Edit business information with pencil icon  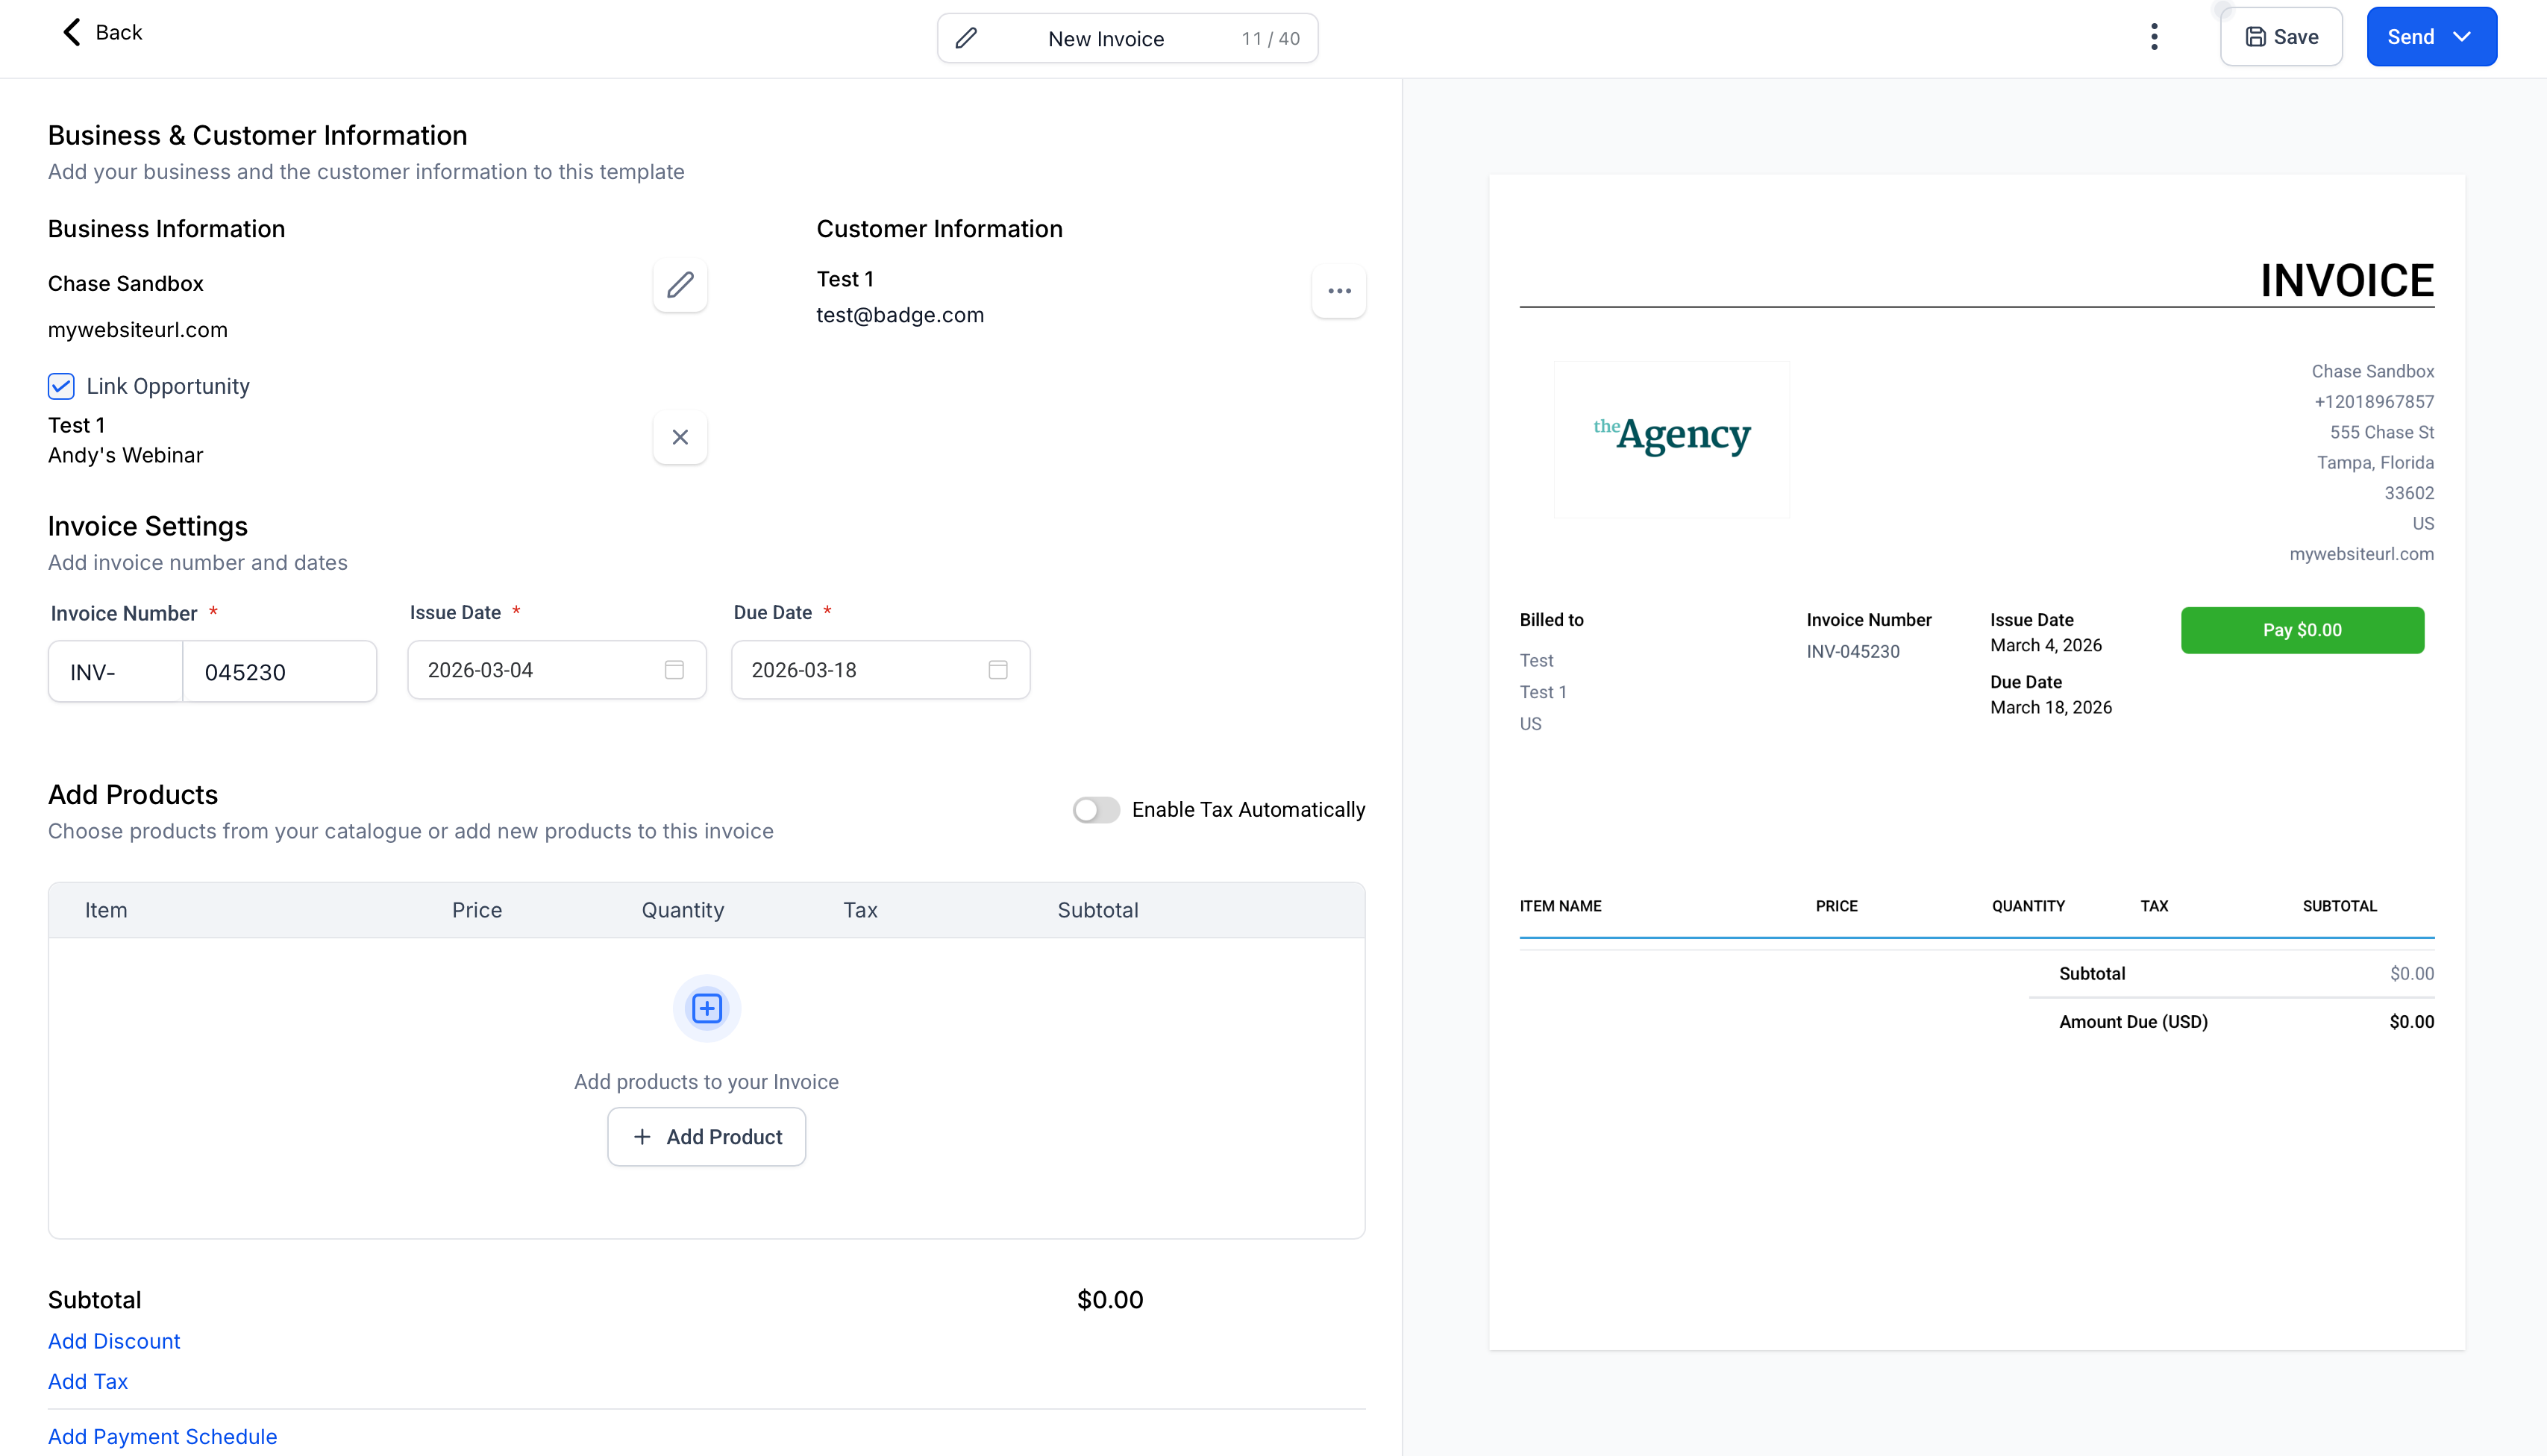(680, 285)
